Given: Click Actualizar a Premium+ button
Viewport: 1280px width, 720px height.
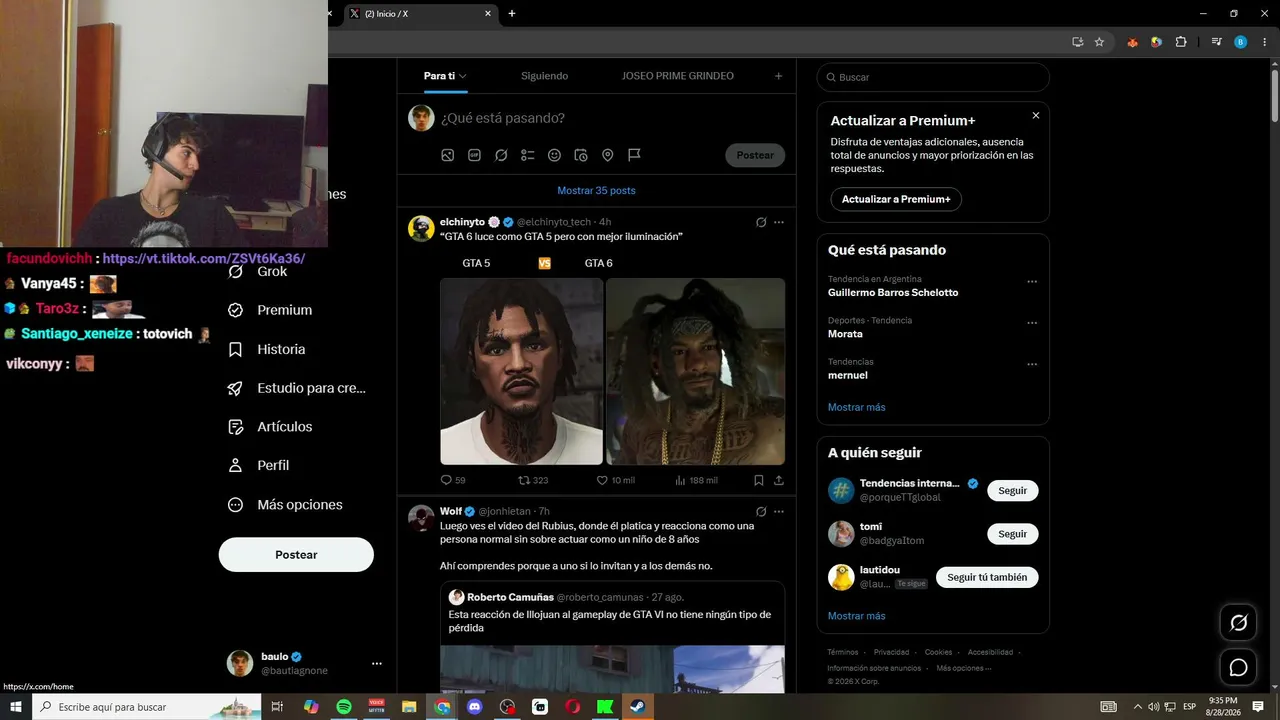Looking at the screenshot, I should (x=896, y=199).
